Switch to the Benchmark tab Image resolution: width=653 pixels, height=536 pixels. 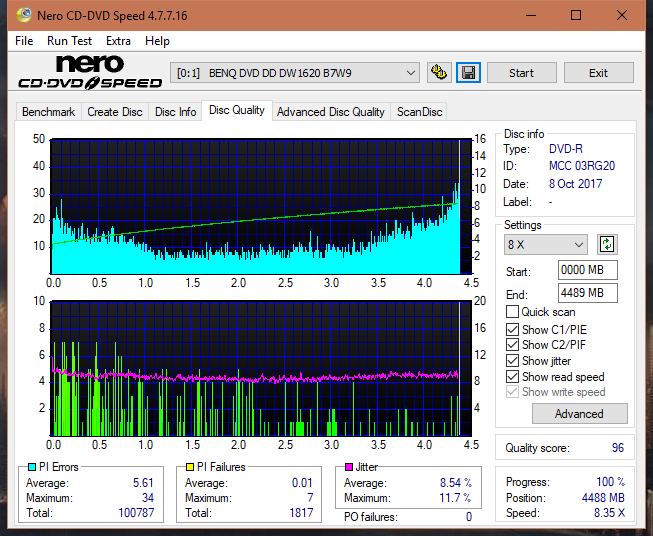(49, 112)
